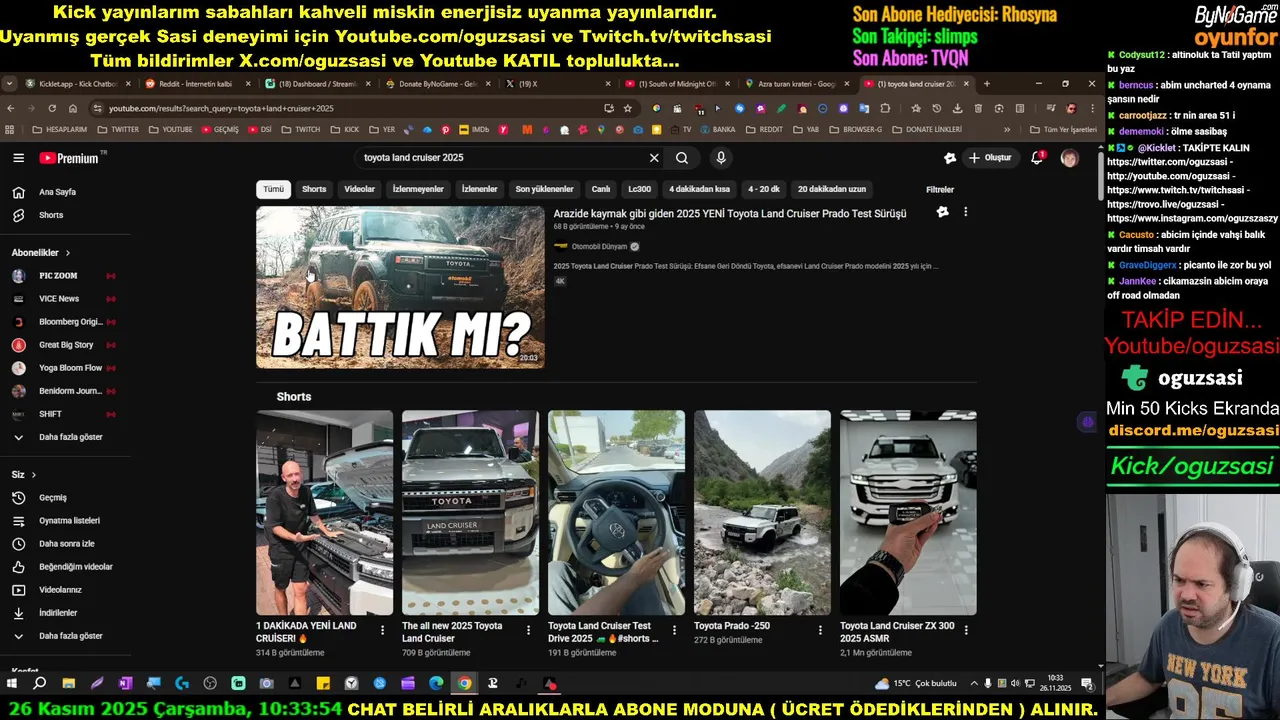Go back in browser history

coord(11,108)
